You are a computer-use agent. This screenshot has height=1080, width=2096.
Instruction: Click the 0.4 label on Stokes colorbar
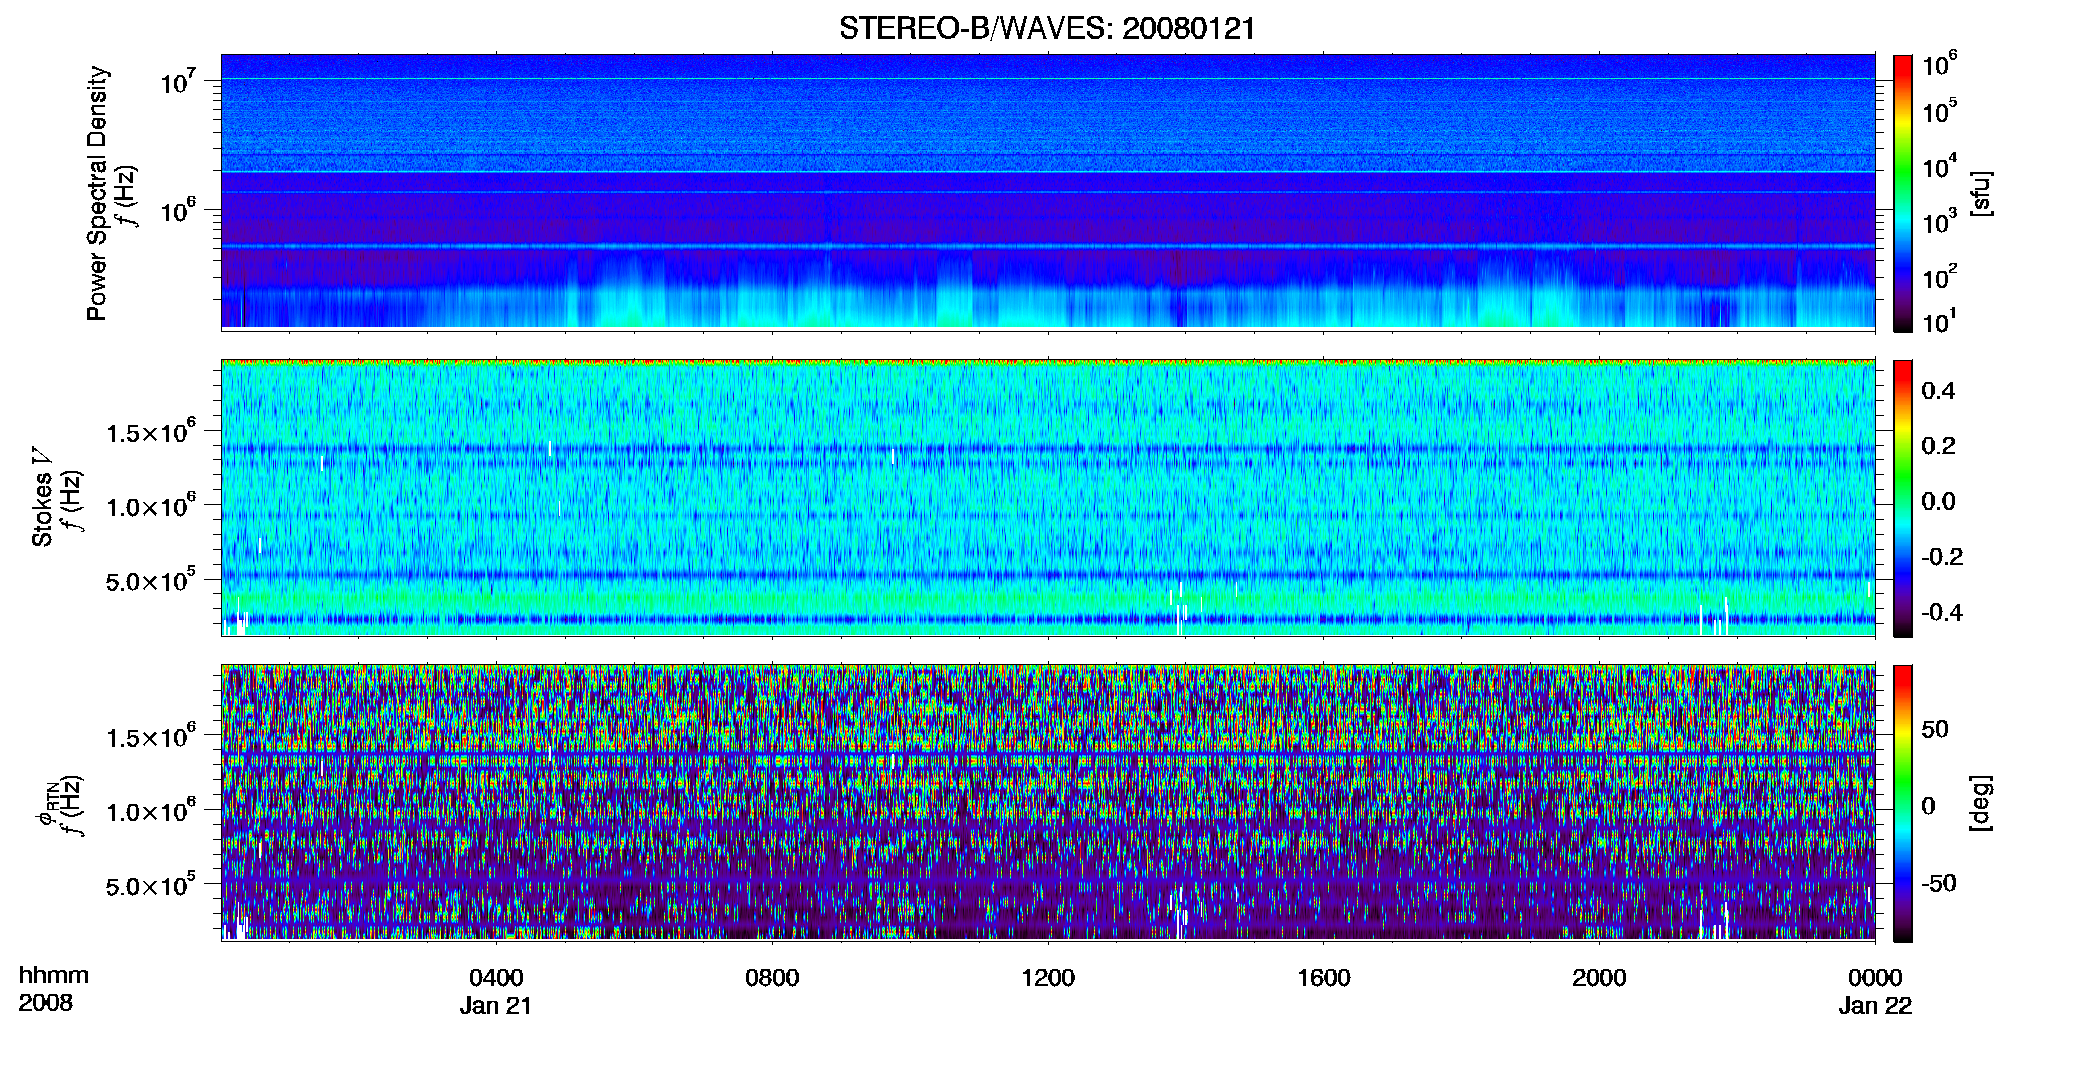click(1938, 391)
